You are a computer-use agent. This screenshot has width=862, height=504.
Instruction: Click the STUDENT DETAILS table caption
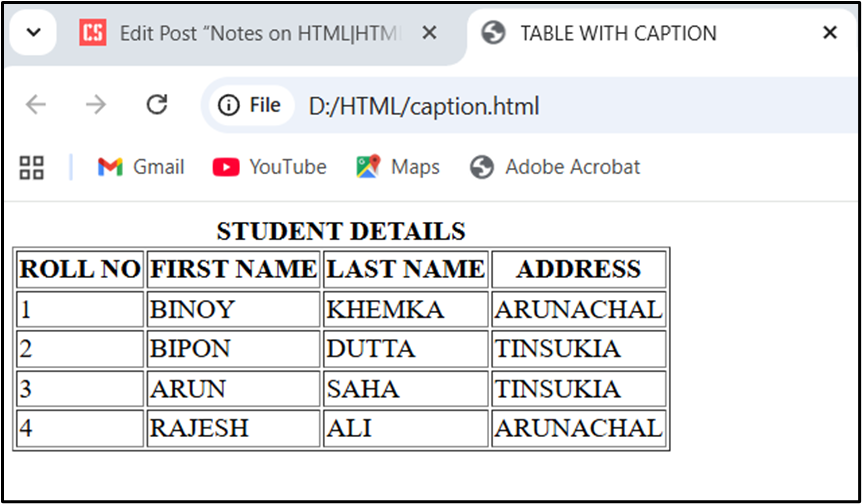tap(341, 231)
